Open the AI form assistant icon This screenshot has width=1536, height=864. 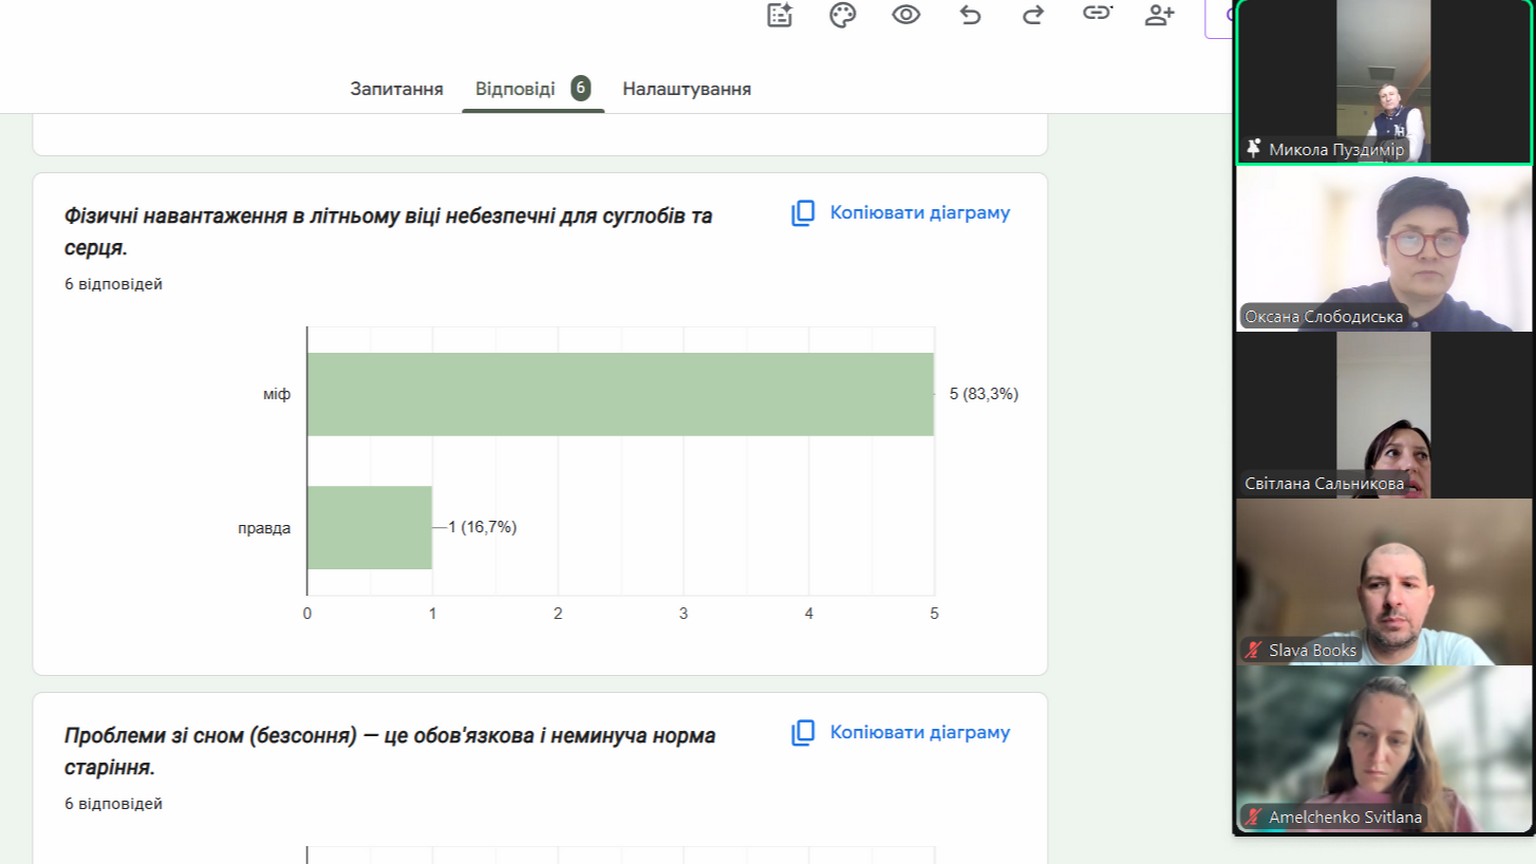coord(779,15)
